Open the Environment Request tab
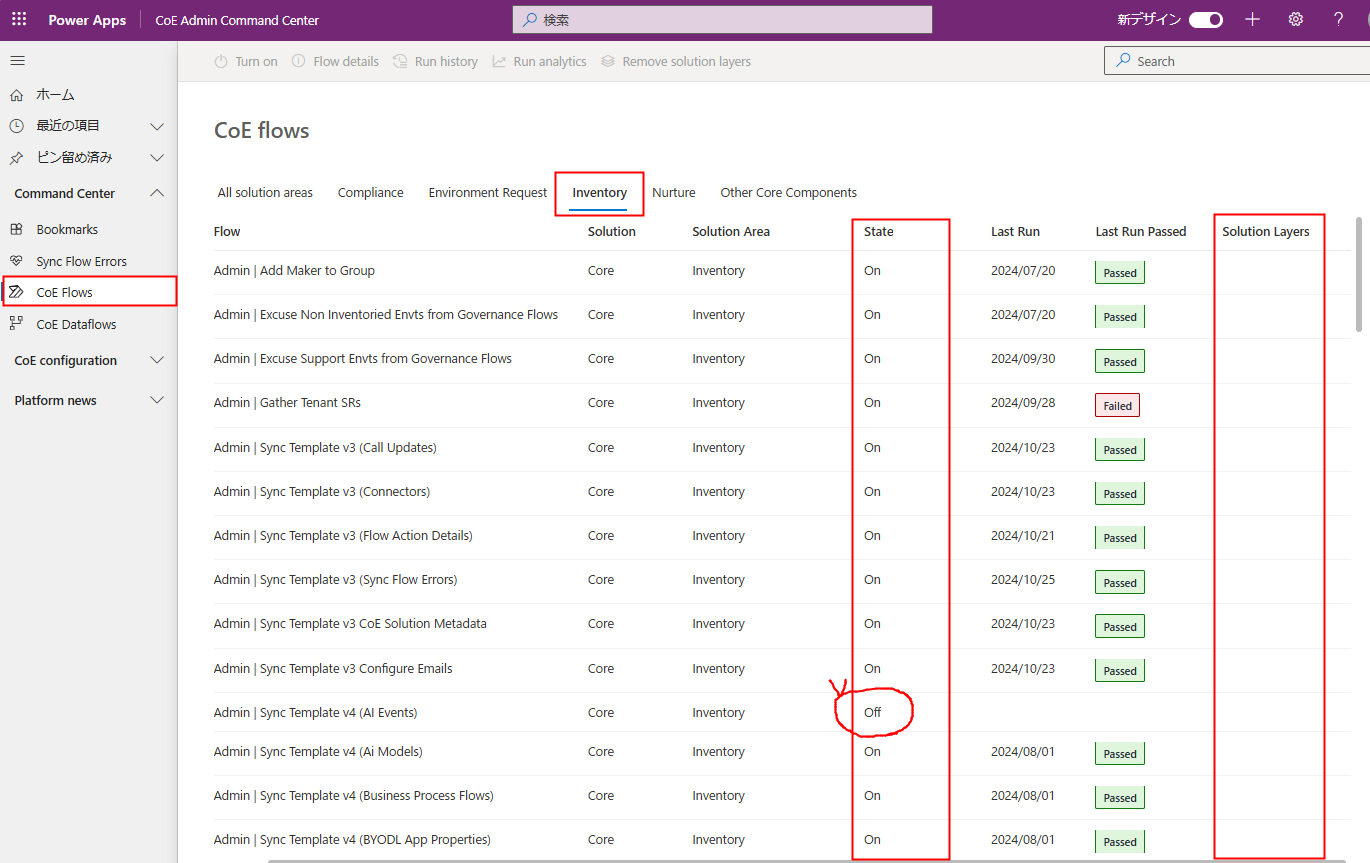Screen dimensions: 1370x863 488,193
